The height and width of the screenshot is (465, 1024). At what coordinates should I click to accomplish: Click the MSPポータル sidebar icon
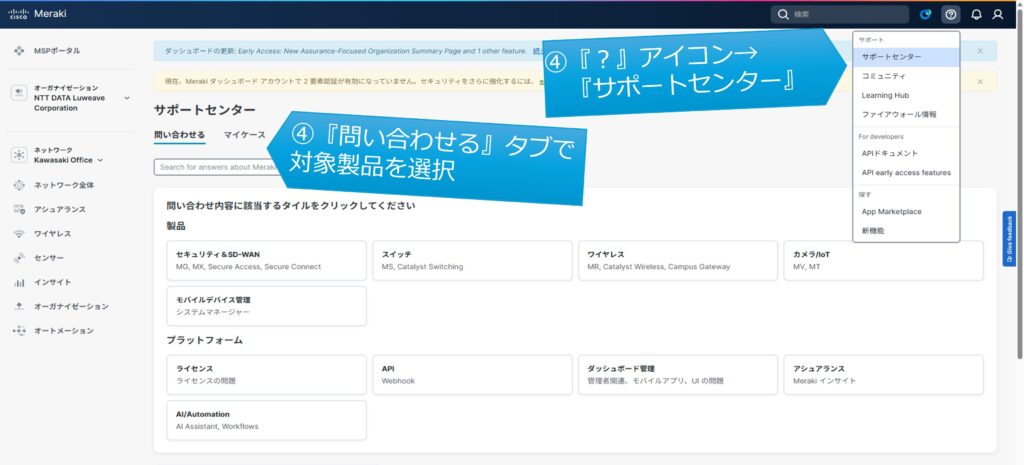click(19, 51)
